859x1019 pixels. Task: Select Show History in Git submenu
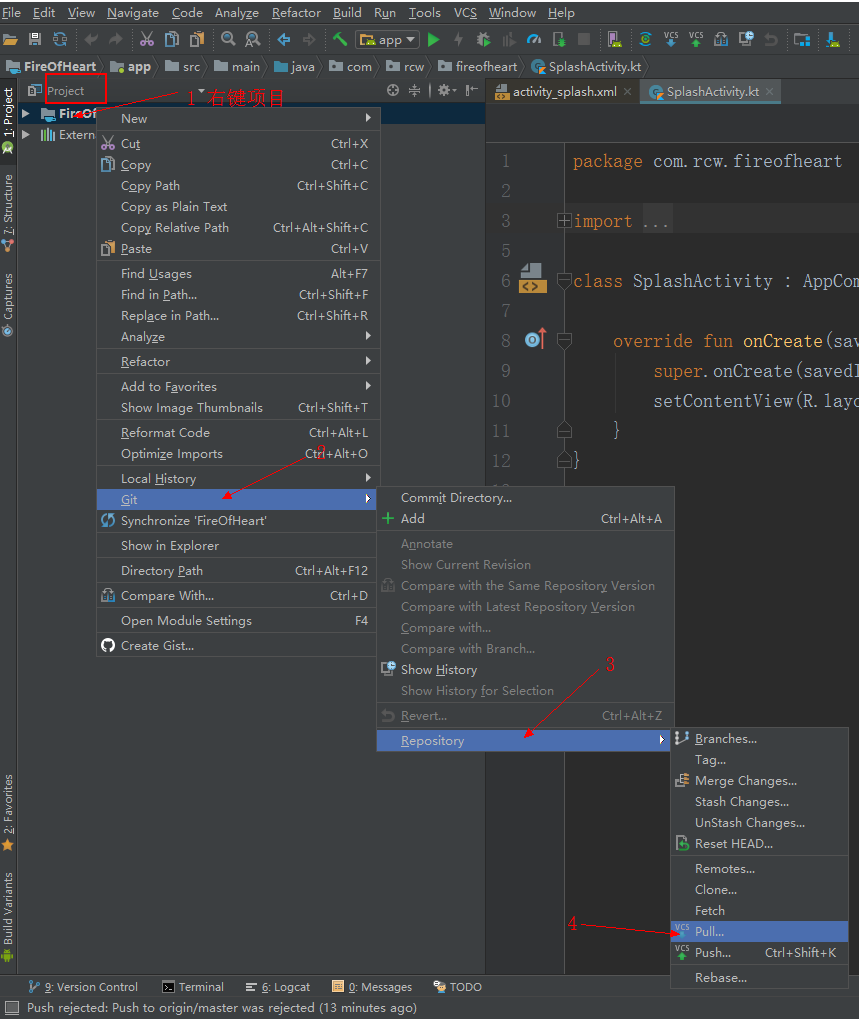point(526,669)
